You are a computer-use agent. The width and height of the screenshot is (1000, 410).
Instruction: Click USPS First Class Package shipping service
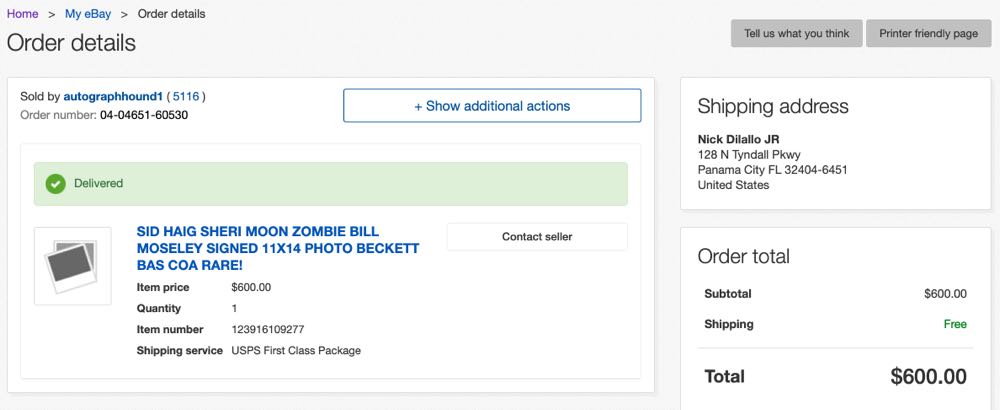(296, 350)
